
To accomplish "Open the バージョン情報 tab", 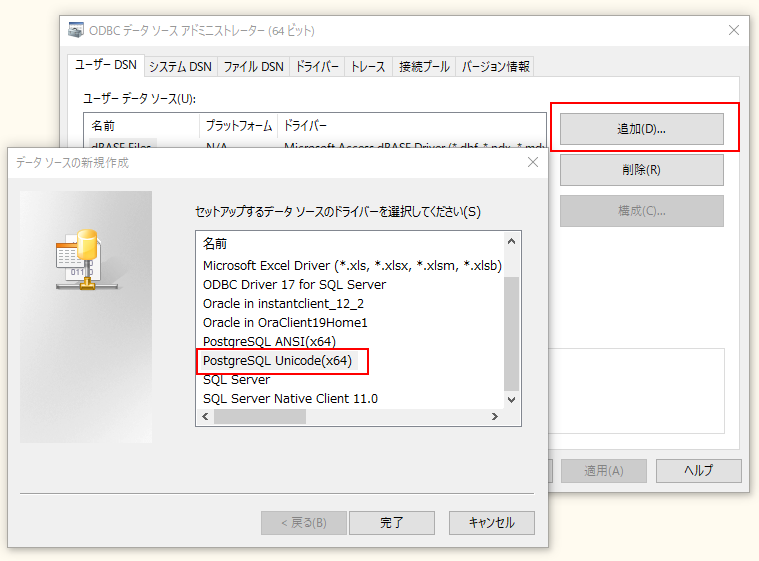I will tap(494, 67).
